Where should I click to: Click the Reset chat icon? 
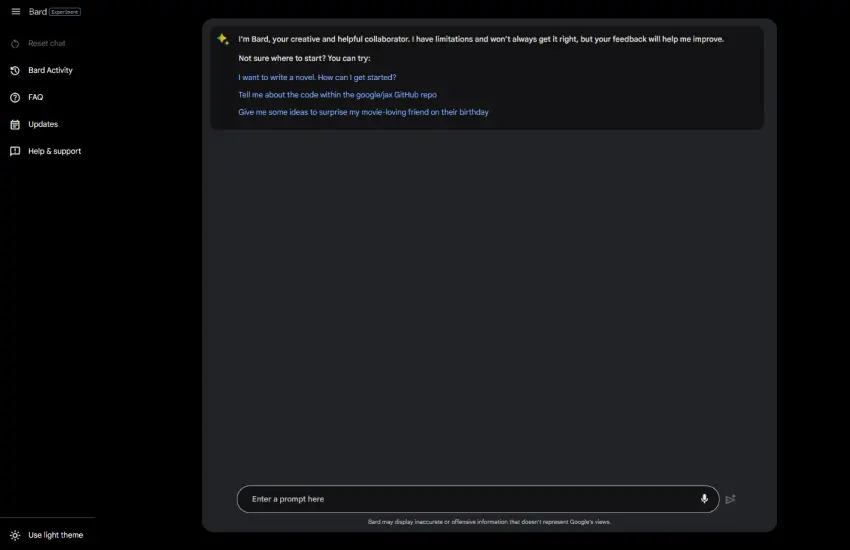(x=15, y=43)
